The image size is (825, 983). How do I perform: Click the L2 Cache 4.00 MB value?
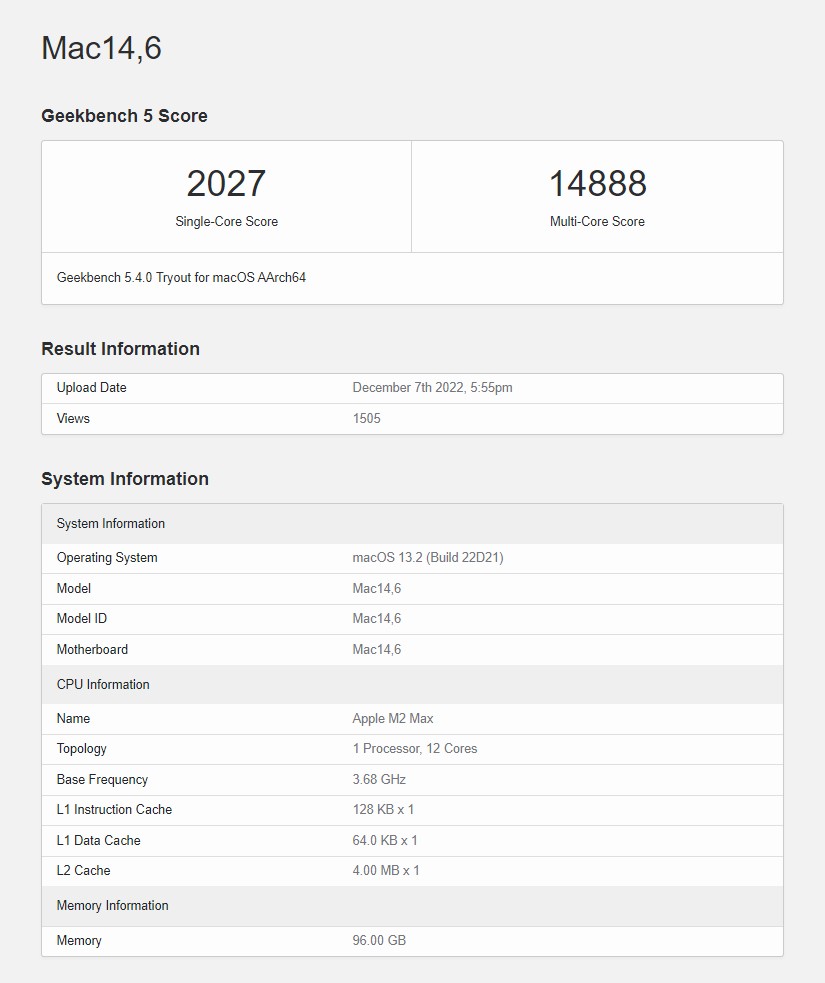click(x=386, y=871)
